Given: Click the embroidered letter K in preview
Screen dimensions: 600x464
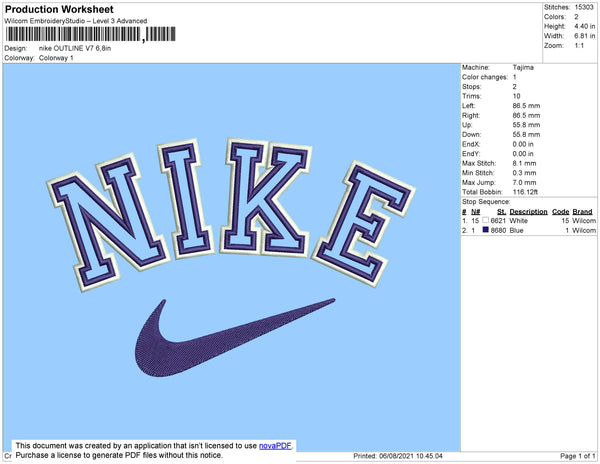Looking at the screenshot, I should [x=267, y=197].
